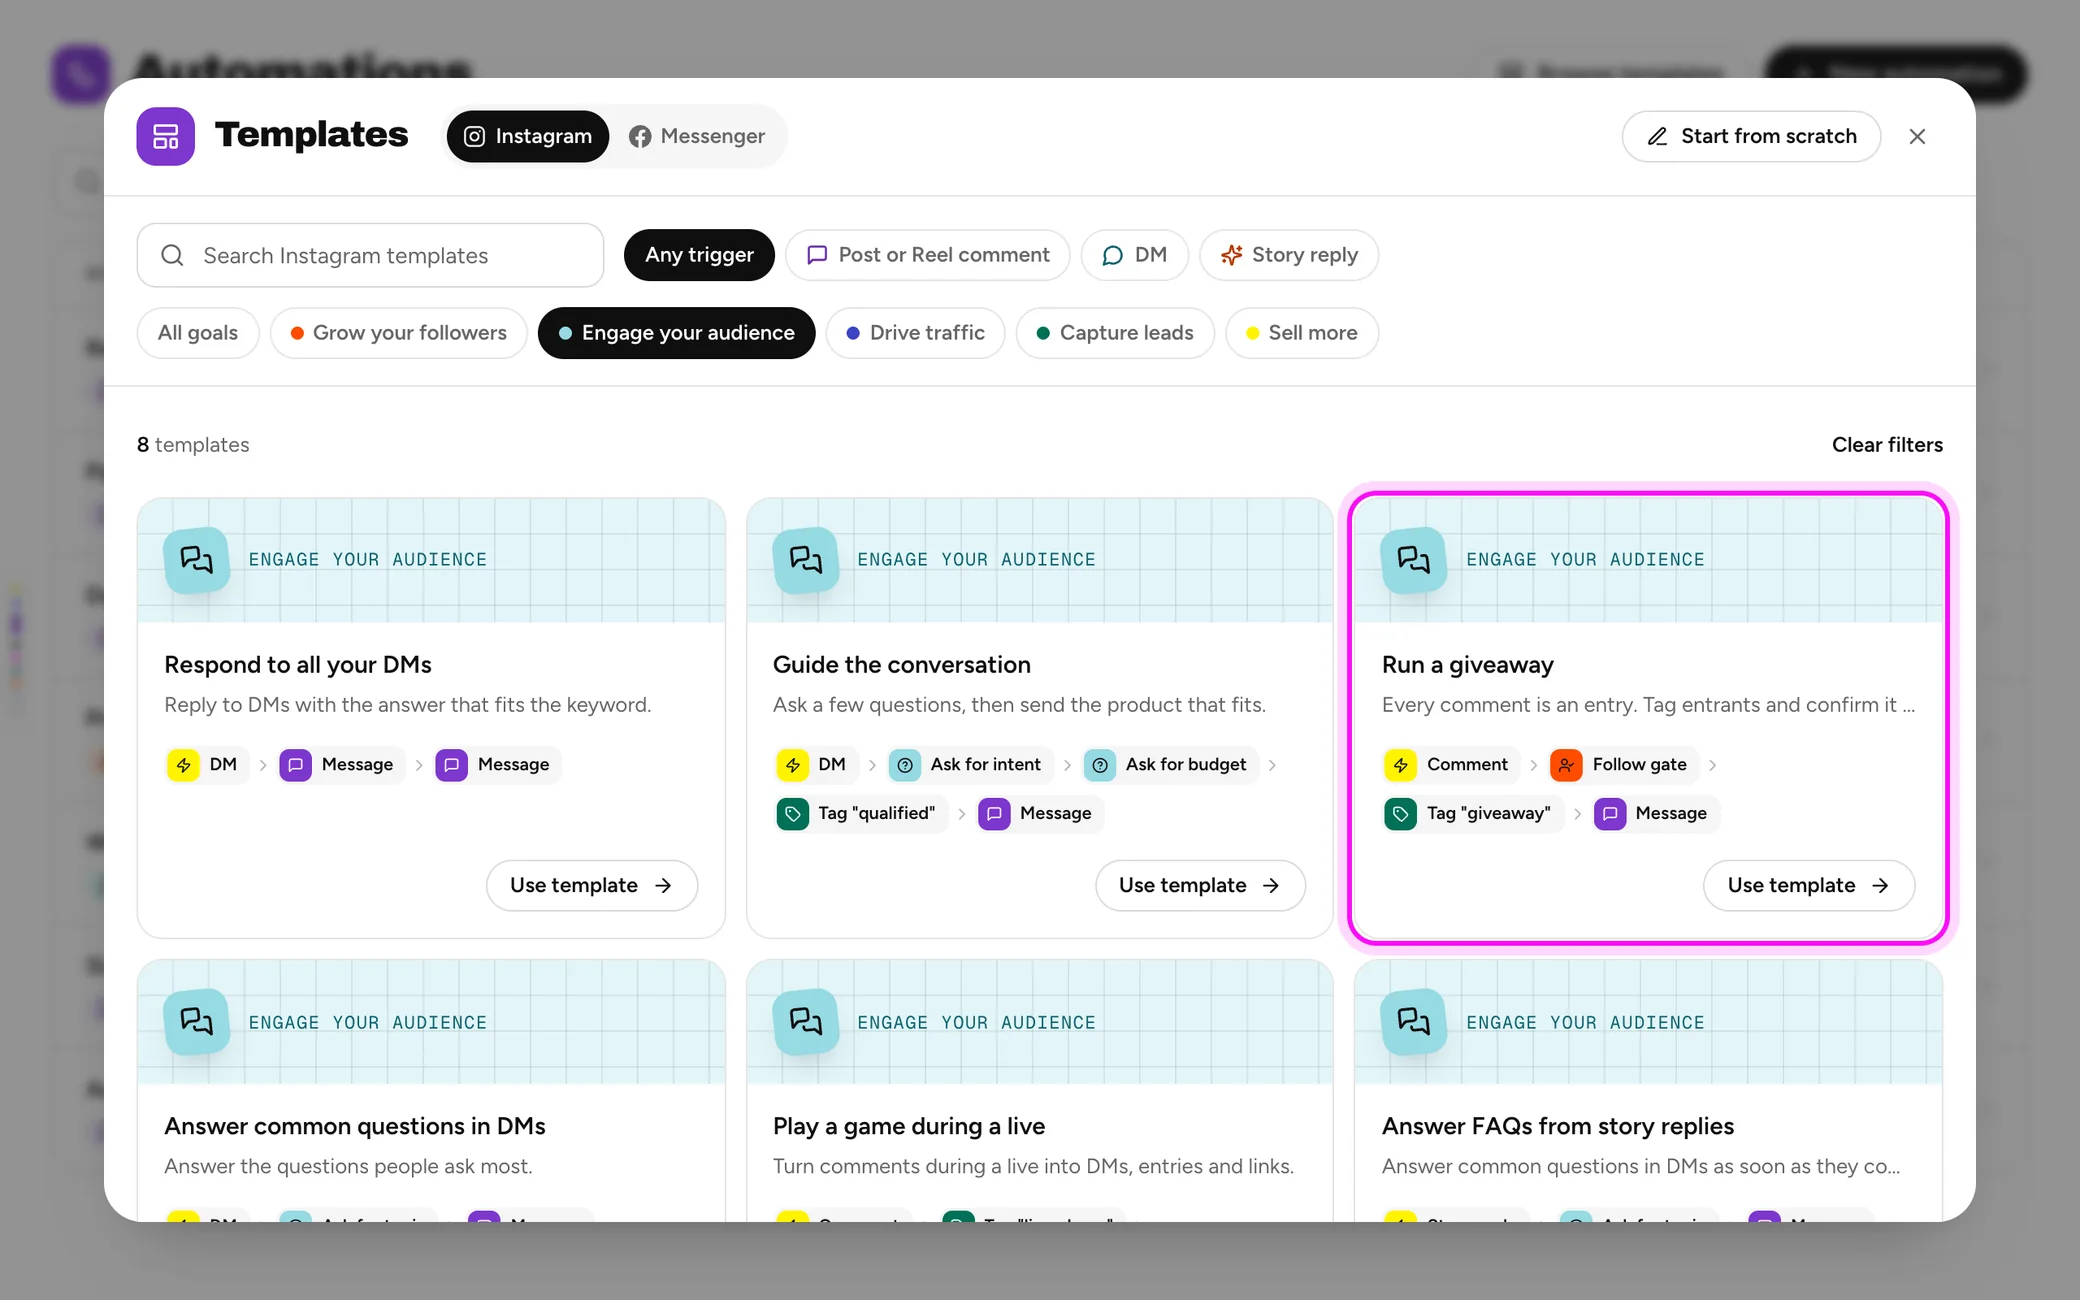Use the Guide the conversation template

1200,886
